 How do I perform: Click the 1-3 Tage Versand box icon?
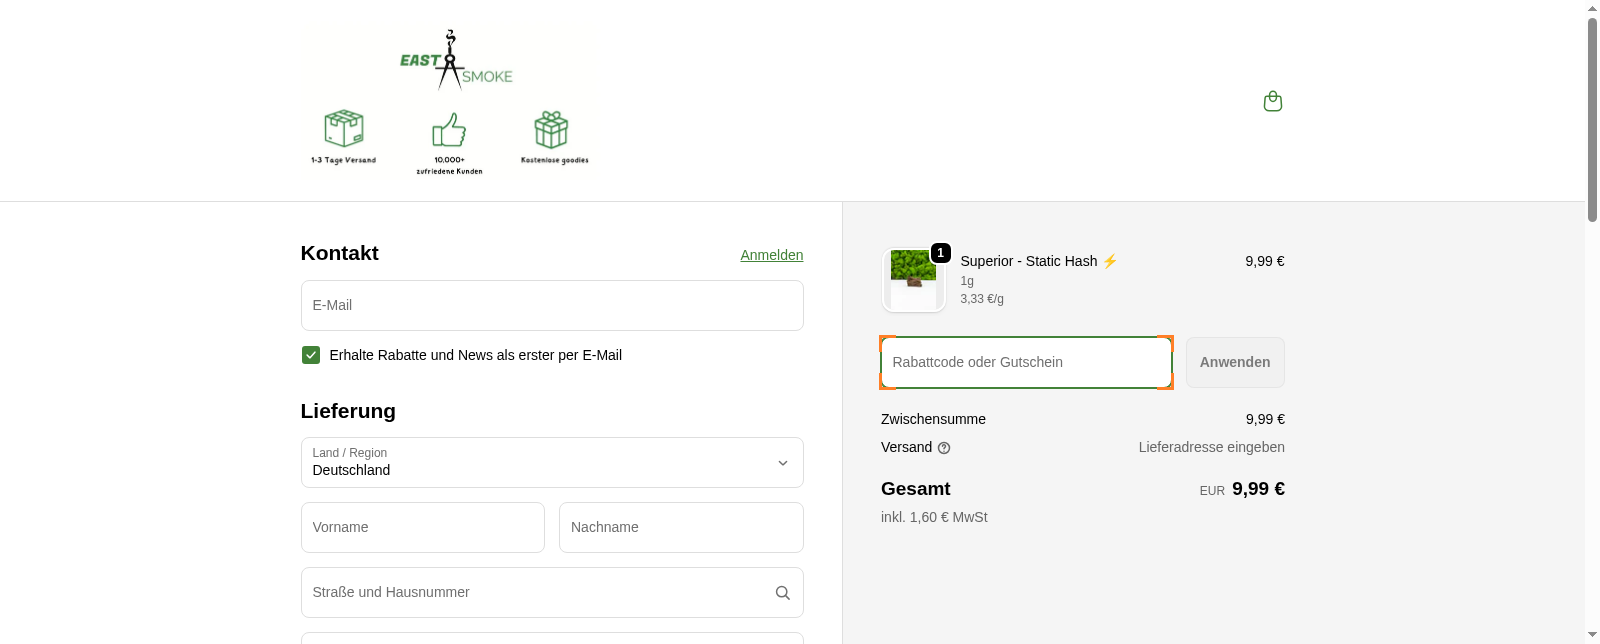coord(343,130)
